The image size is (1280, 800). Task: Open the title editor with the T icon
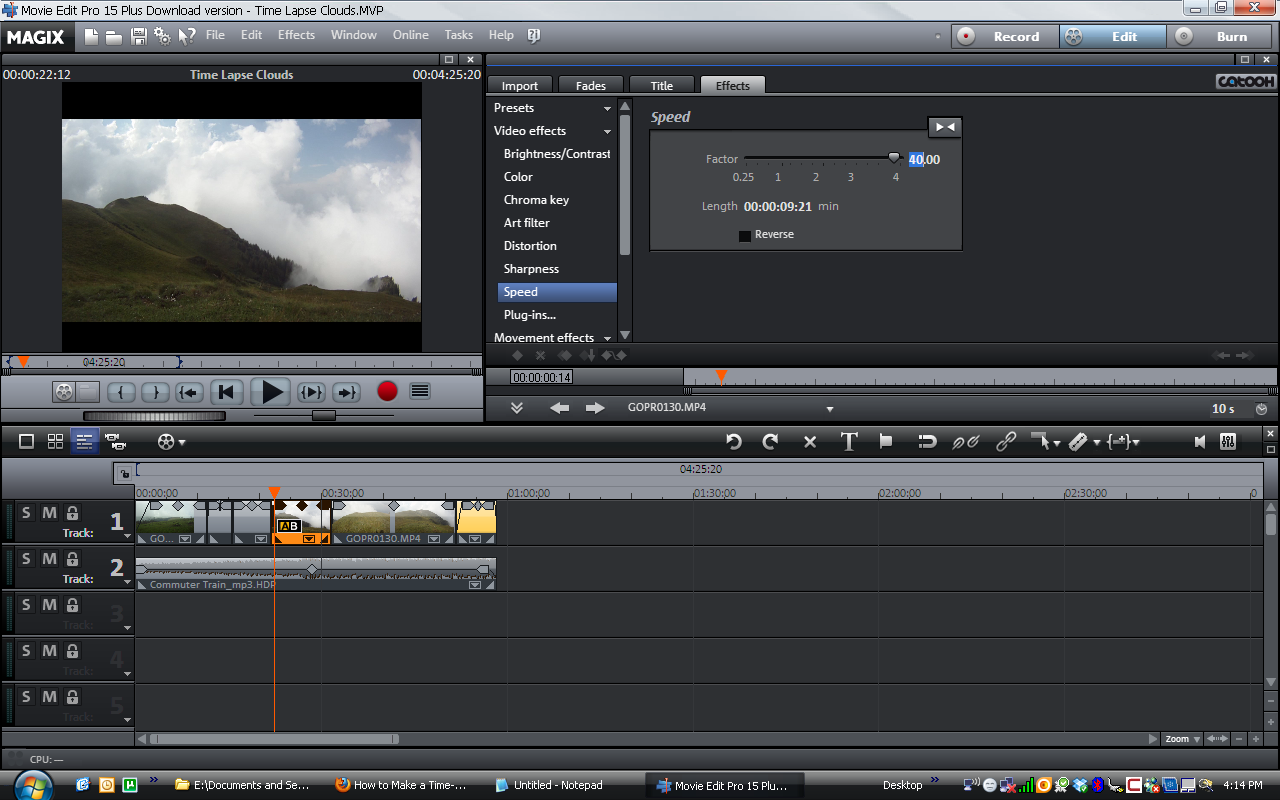(848, 441)
